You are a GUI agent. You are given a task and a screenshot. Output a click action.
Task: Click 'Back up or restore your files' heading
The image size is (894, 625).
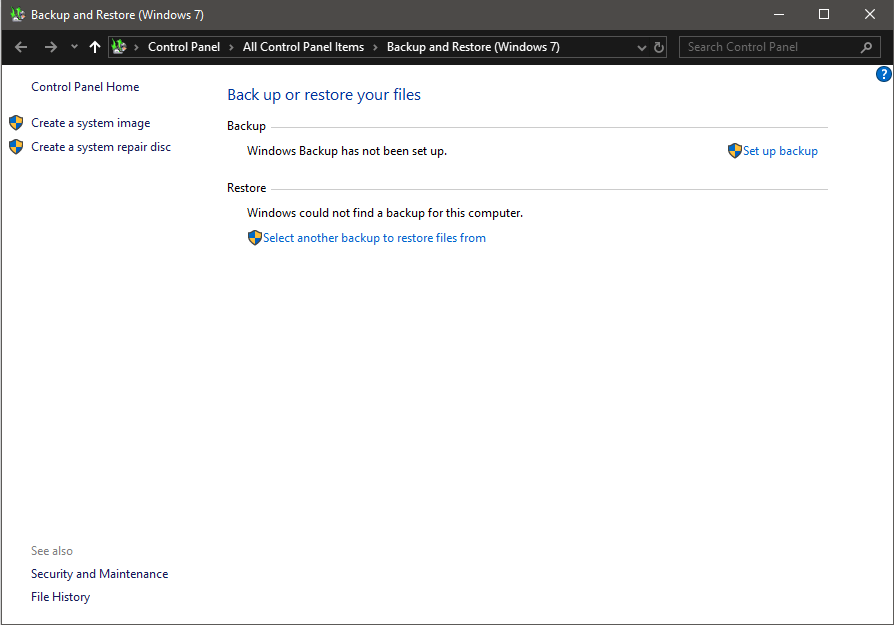pyautogui.click(x=324, y=95)
